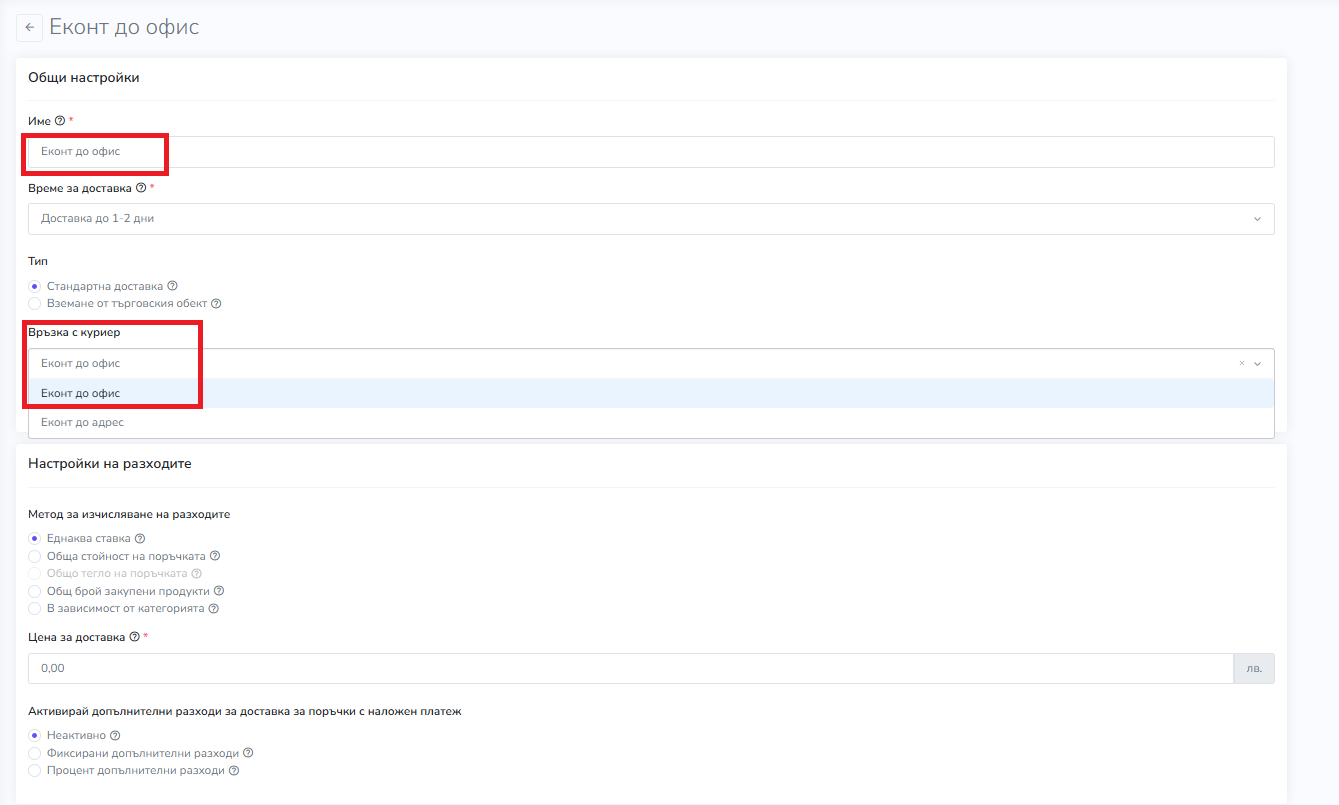Go back using the arrow button

tap(30, 27)
